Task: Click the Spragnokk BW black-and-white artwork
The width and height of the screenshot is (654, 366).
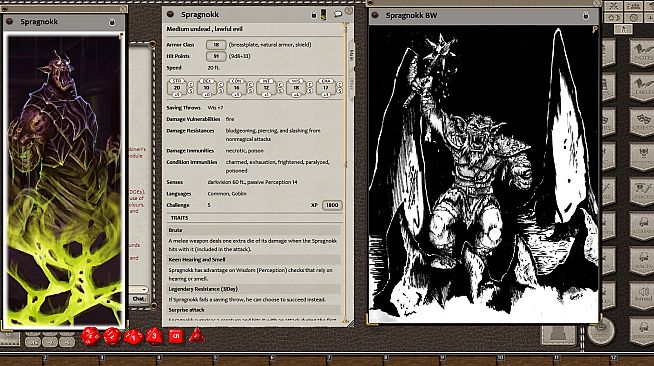Action: [484, 173]
